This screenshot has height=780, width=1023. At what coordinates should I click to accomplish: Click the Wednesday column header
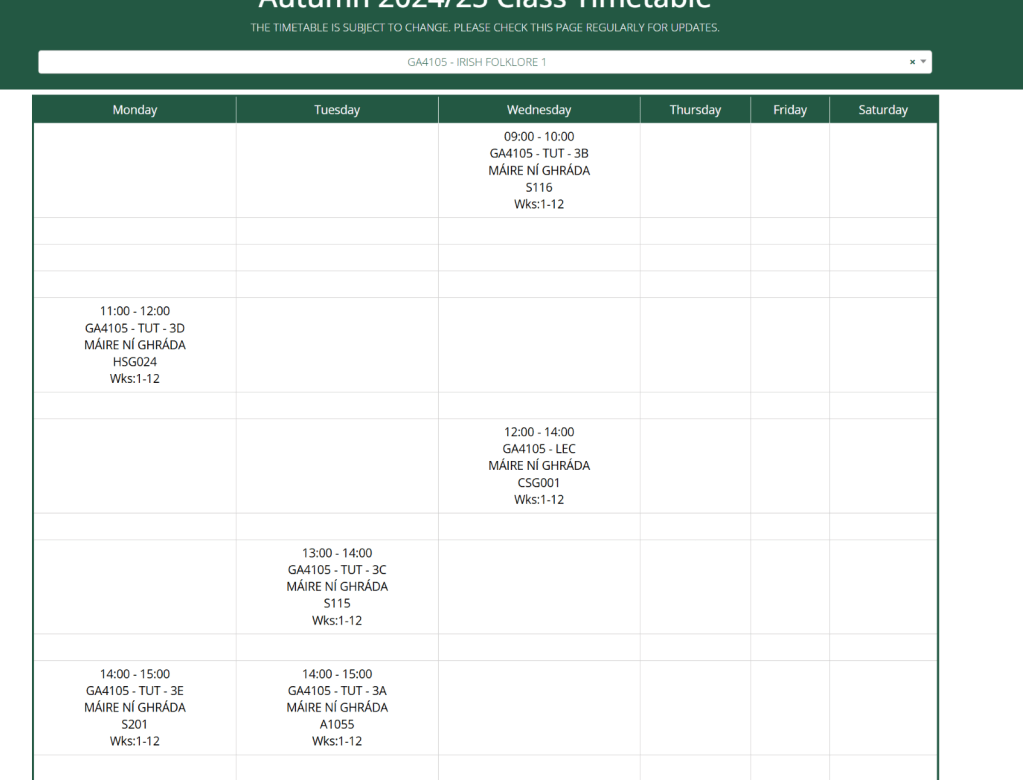tap(538, 109)
